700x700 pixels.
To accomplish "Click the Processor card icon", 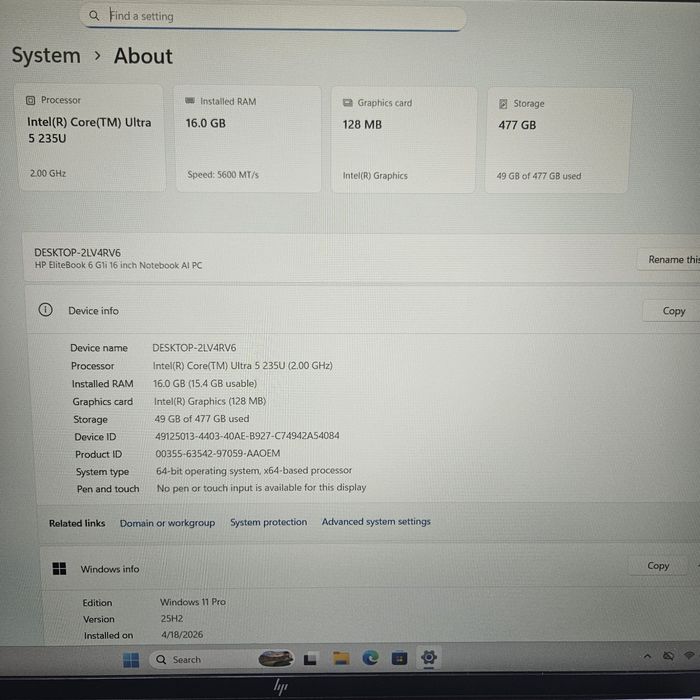I will click(30, 100).
